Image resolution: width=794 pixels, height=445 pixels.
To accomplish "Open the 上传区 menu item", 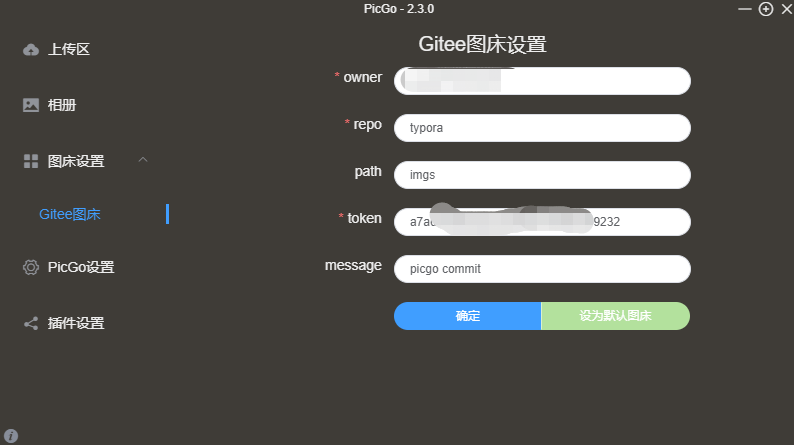I will click(x=68, y=50).
